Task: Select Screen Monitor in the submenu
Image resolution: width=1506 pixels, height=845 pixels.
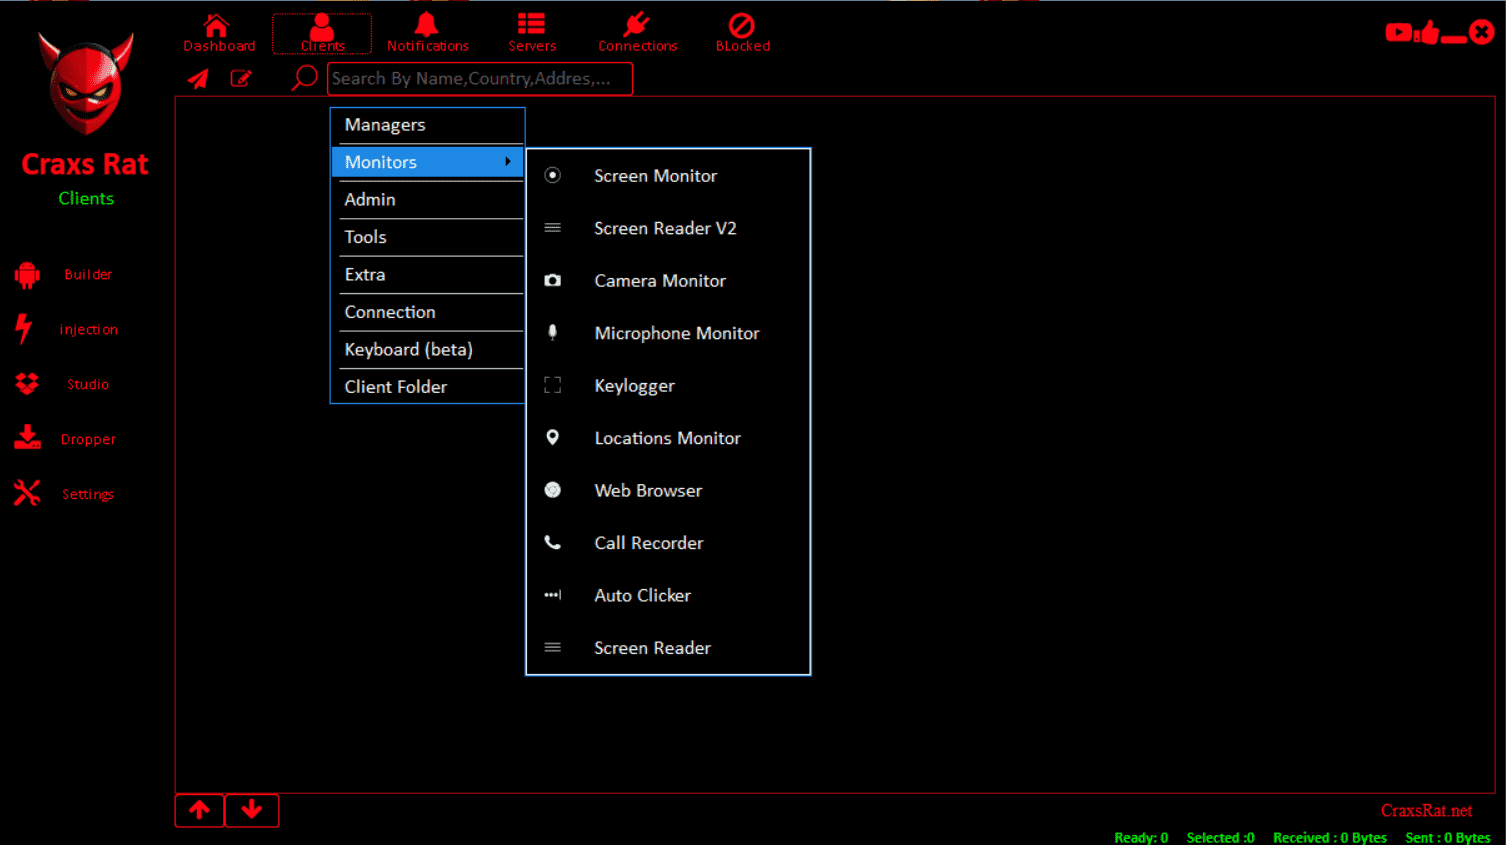Action: 668,176
